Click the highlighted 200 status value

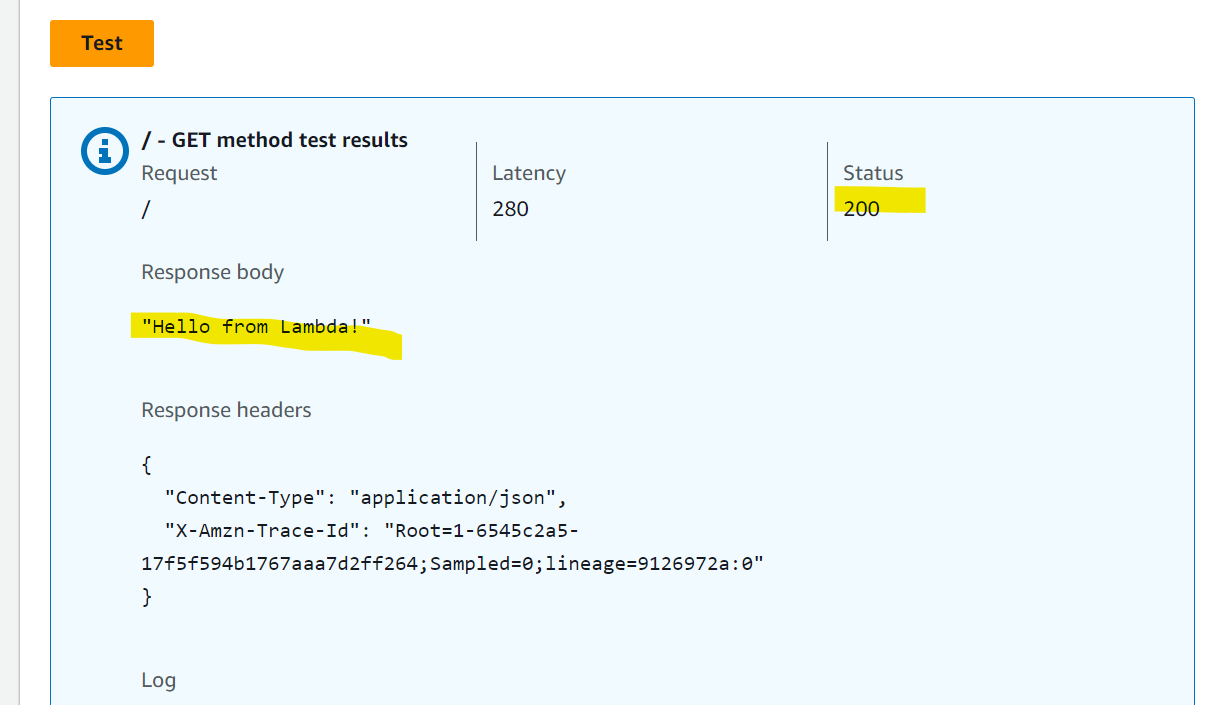861,209
